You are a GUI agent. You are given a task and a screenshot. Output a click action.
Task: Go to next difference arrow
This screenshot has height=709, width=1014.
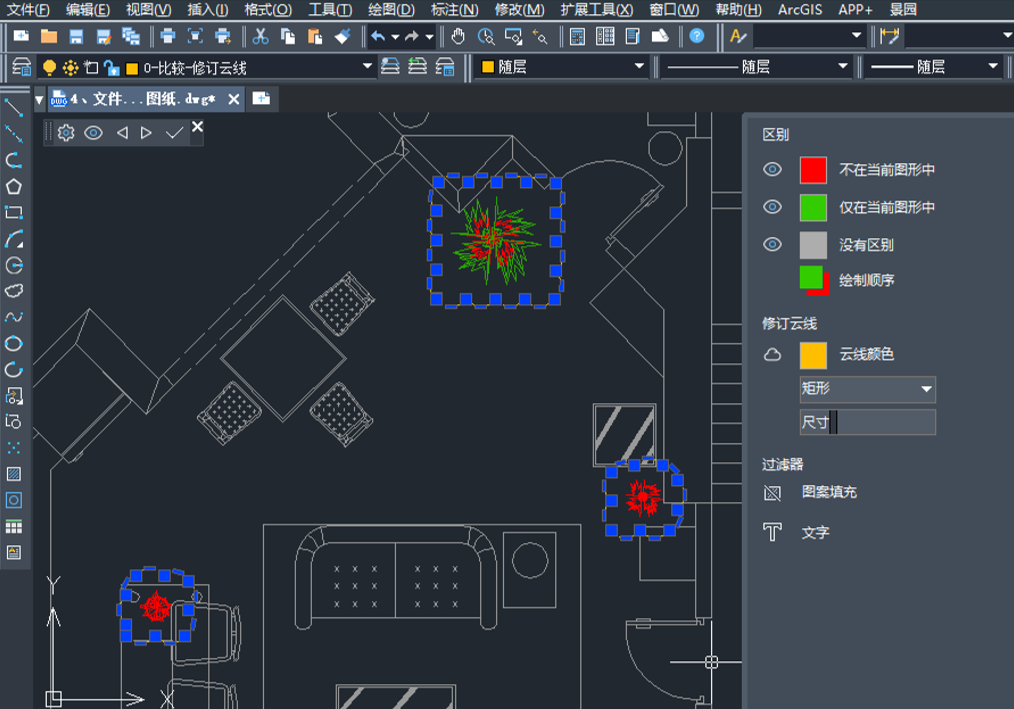coord(146,133)
